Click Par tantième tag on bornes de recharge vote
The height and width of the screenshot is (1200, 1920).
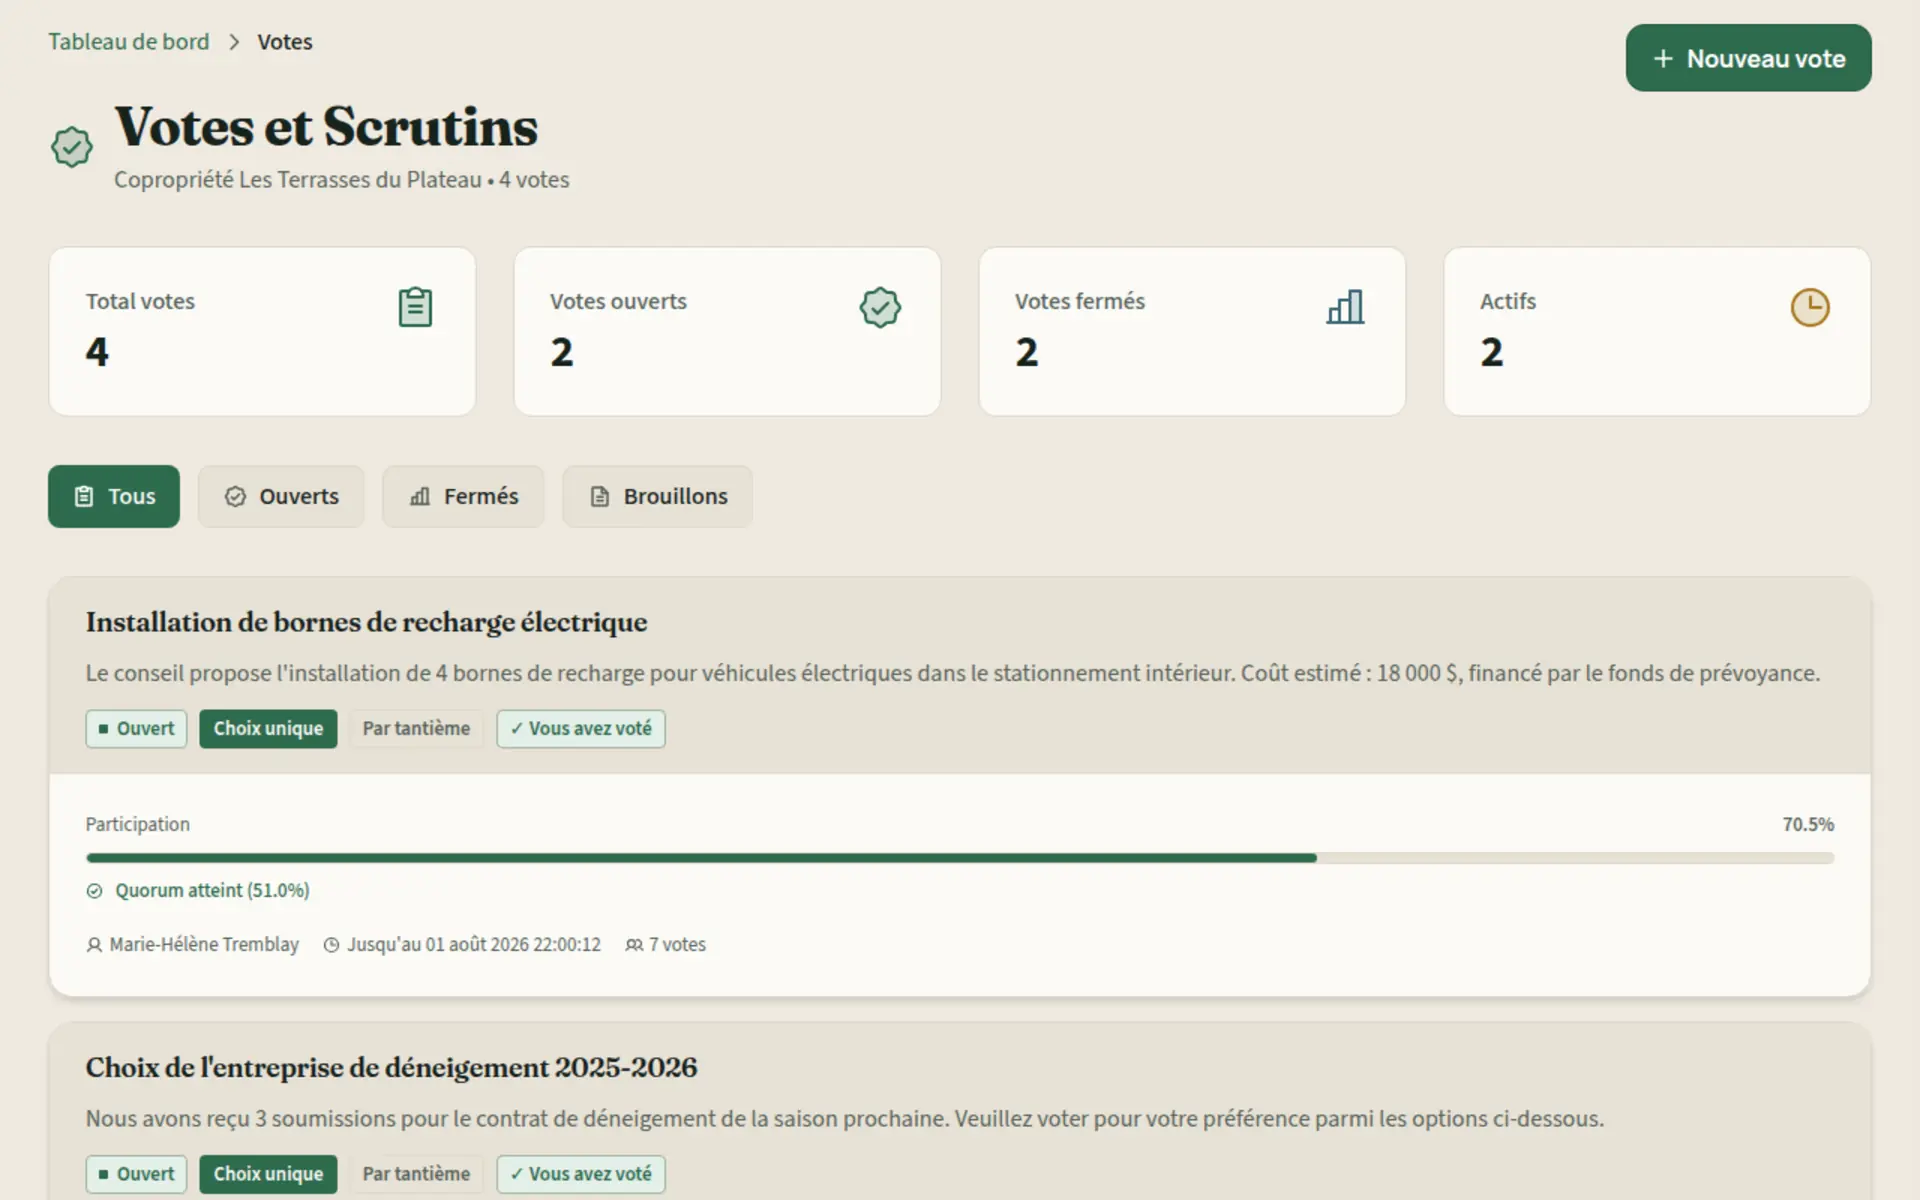click(x=416, y=729)
